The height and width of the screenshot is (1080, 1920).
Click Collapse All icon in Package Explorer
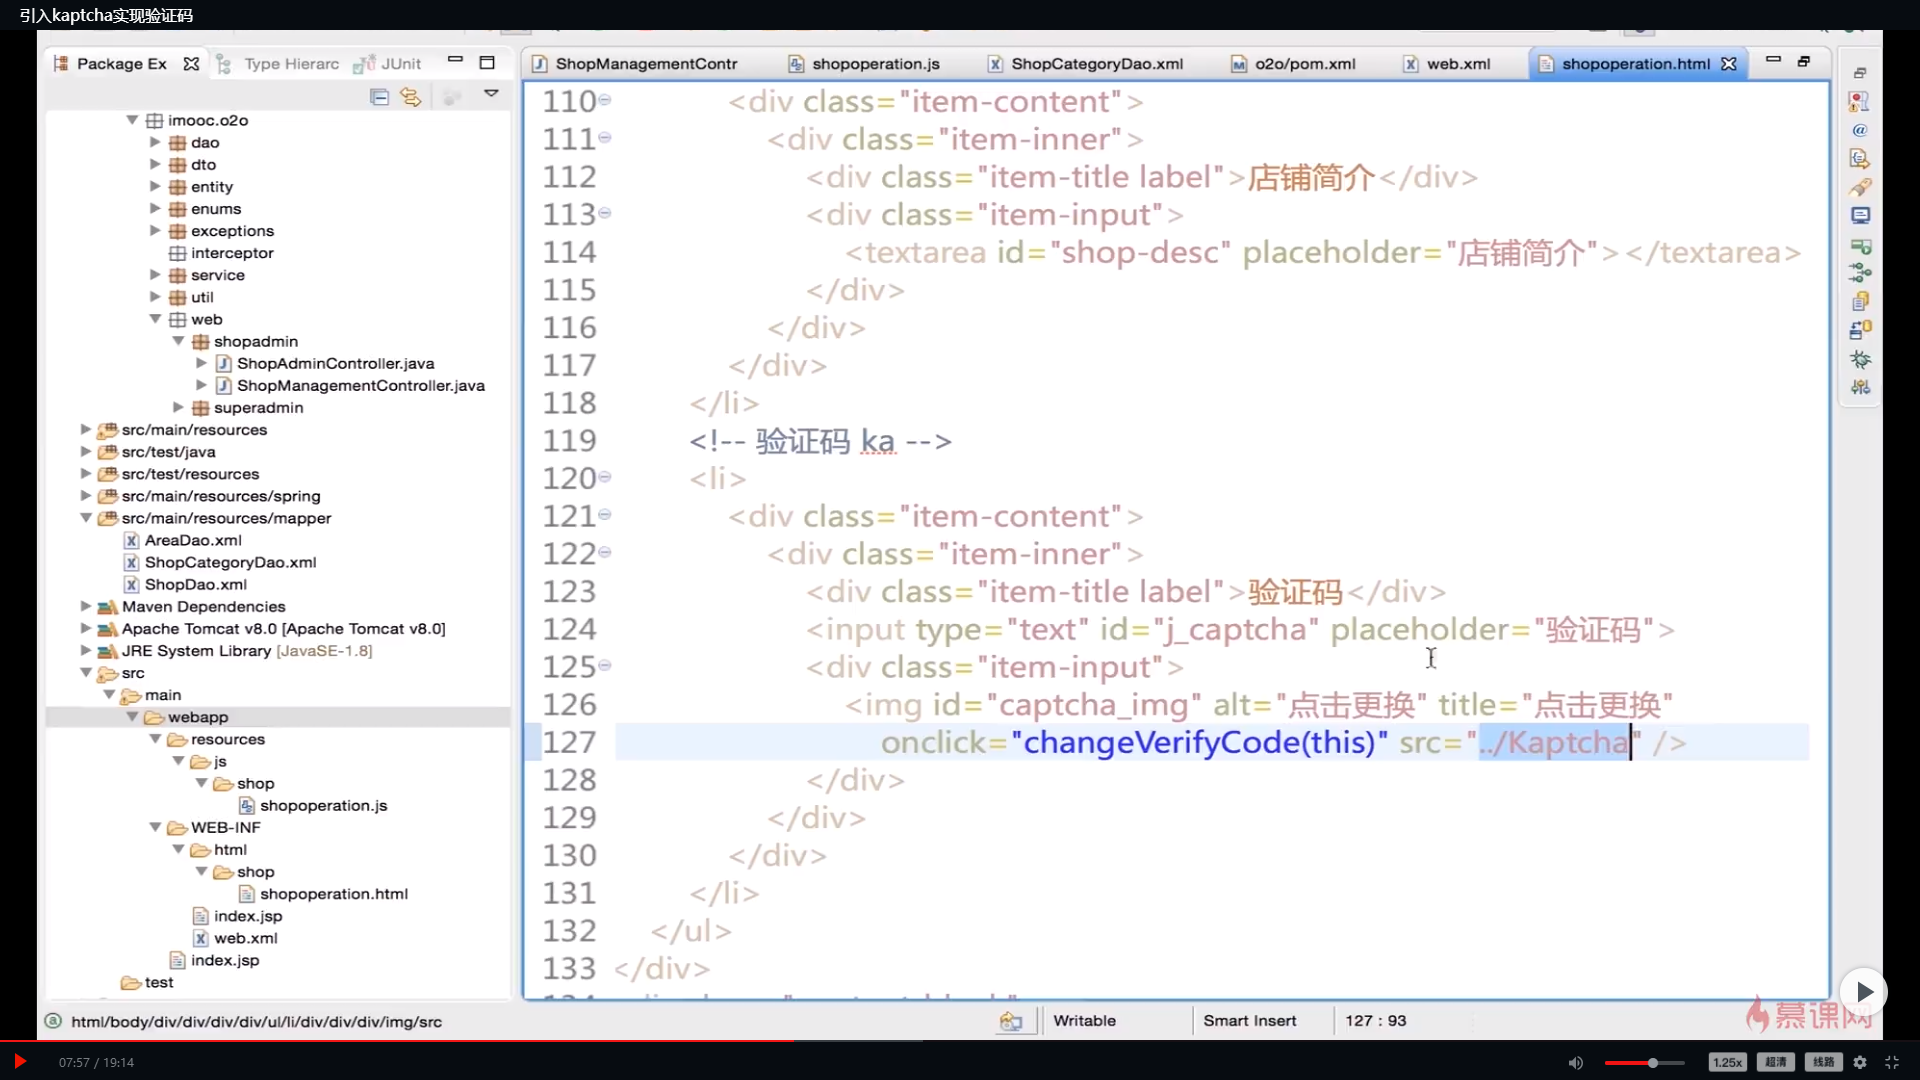379,97
